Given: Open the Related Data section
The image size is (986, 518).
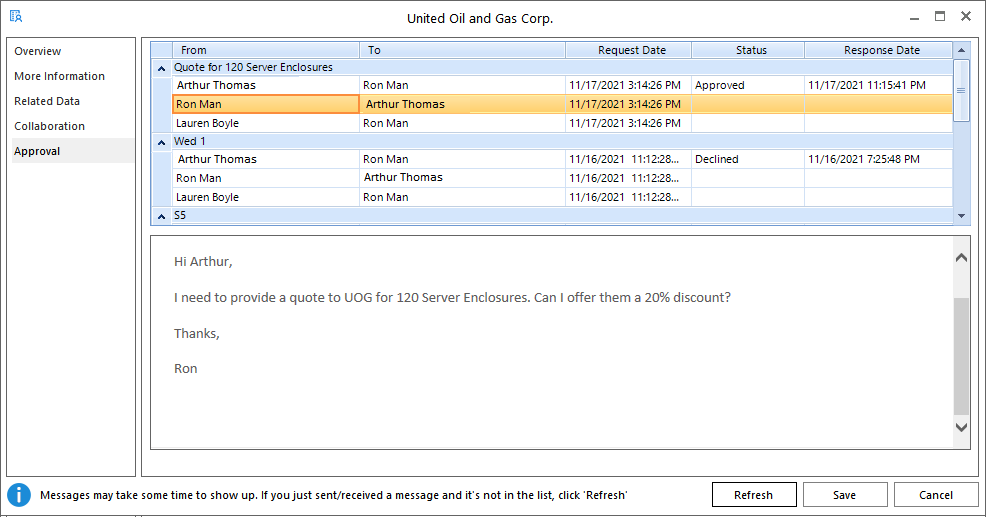Looking at the screenshot, I should pyautogui.click(x=47, y=101).
